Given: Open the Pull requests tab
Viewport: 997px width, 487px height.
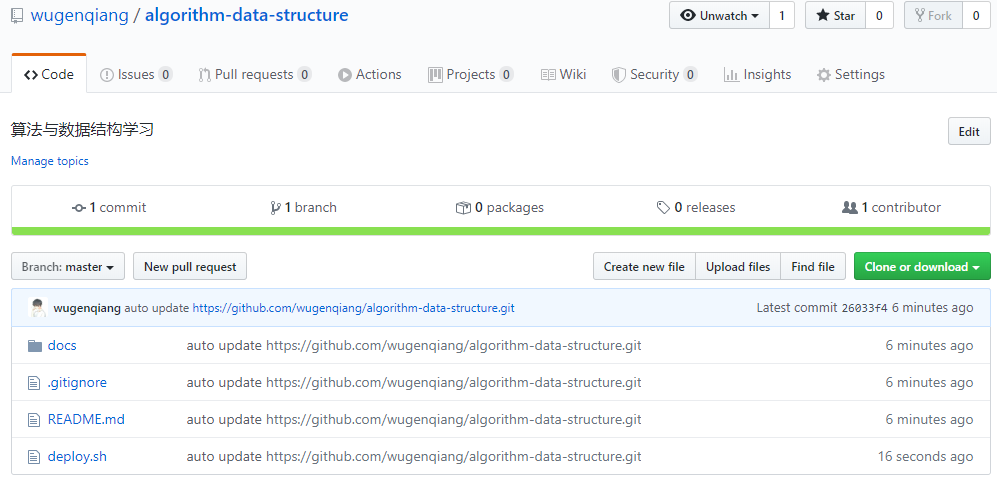Looking at the screenshot, I should tap(254, 75).
